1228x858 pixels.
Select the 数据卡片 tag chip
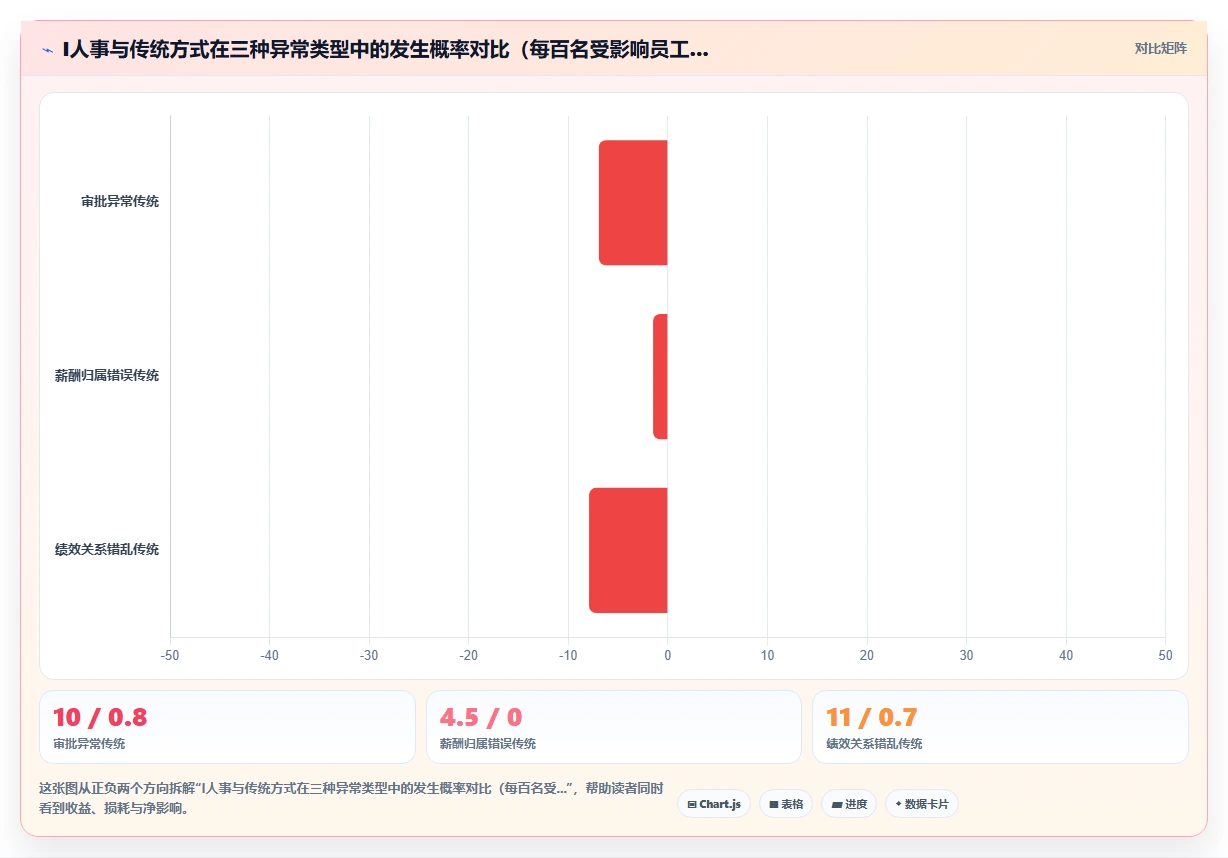coord(922,804)
